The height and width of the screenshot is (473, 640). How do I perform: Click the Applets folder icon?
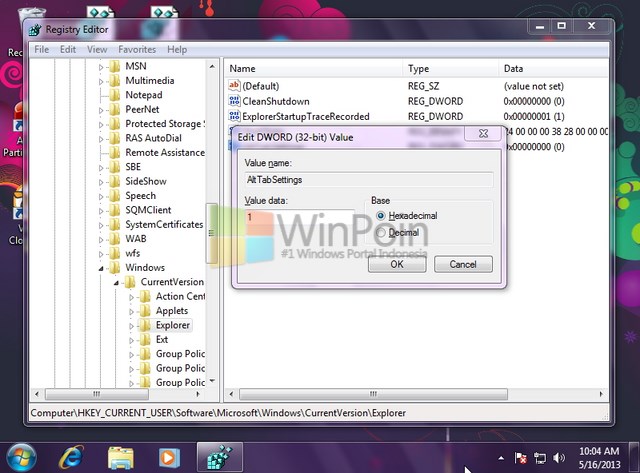pyautogui.click(x=145, y=311)
